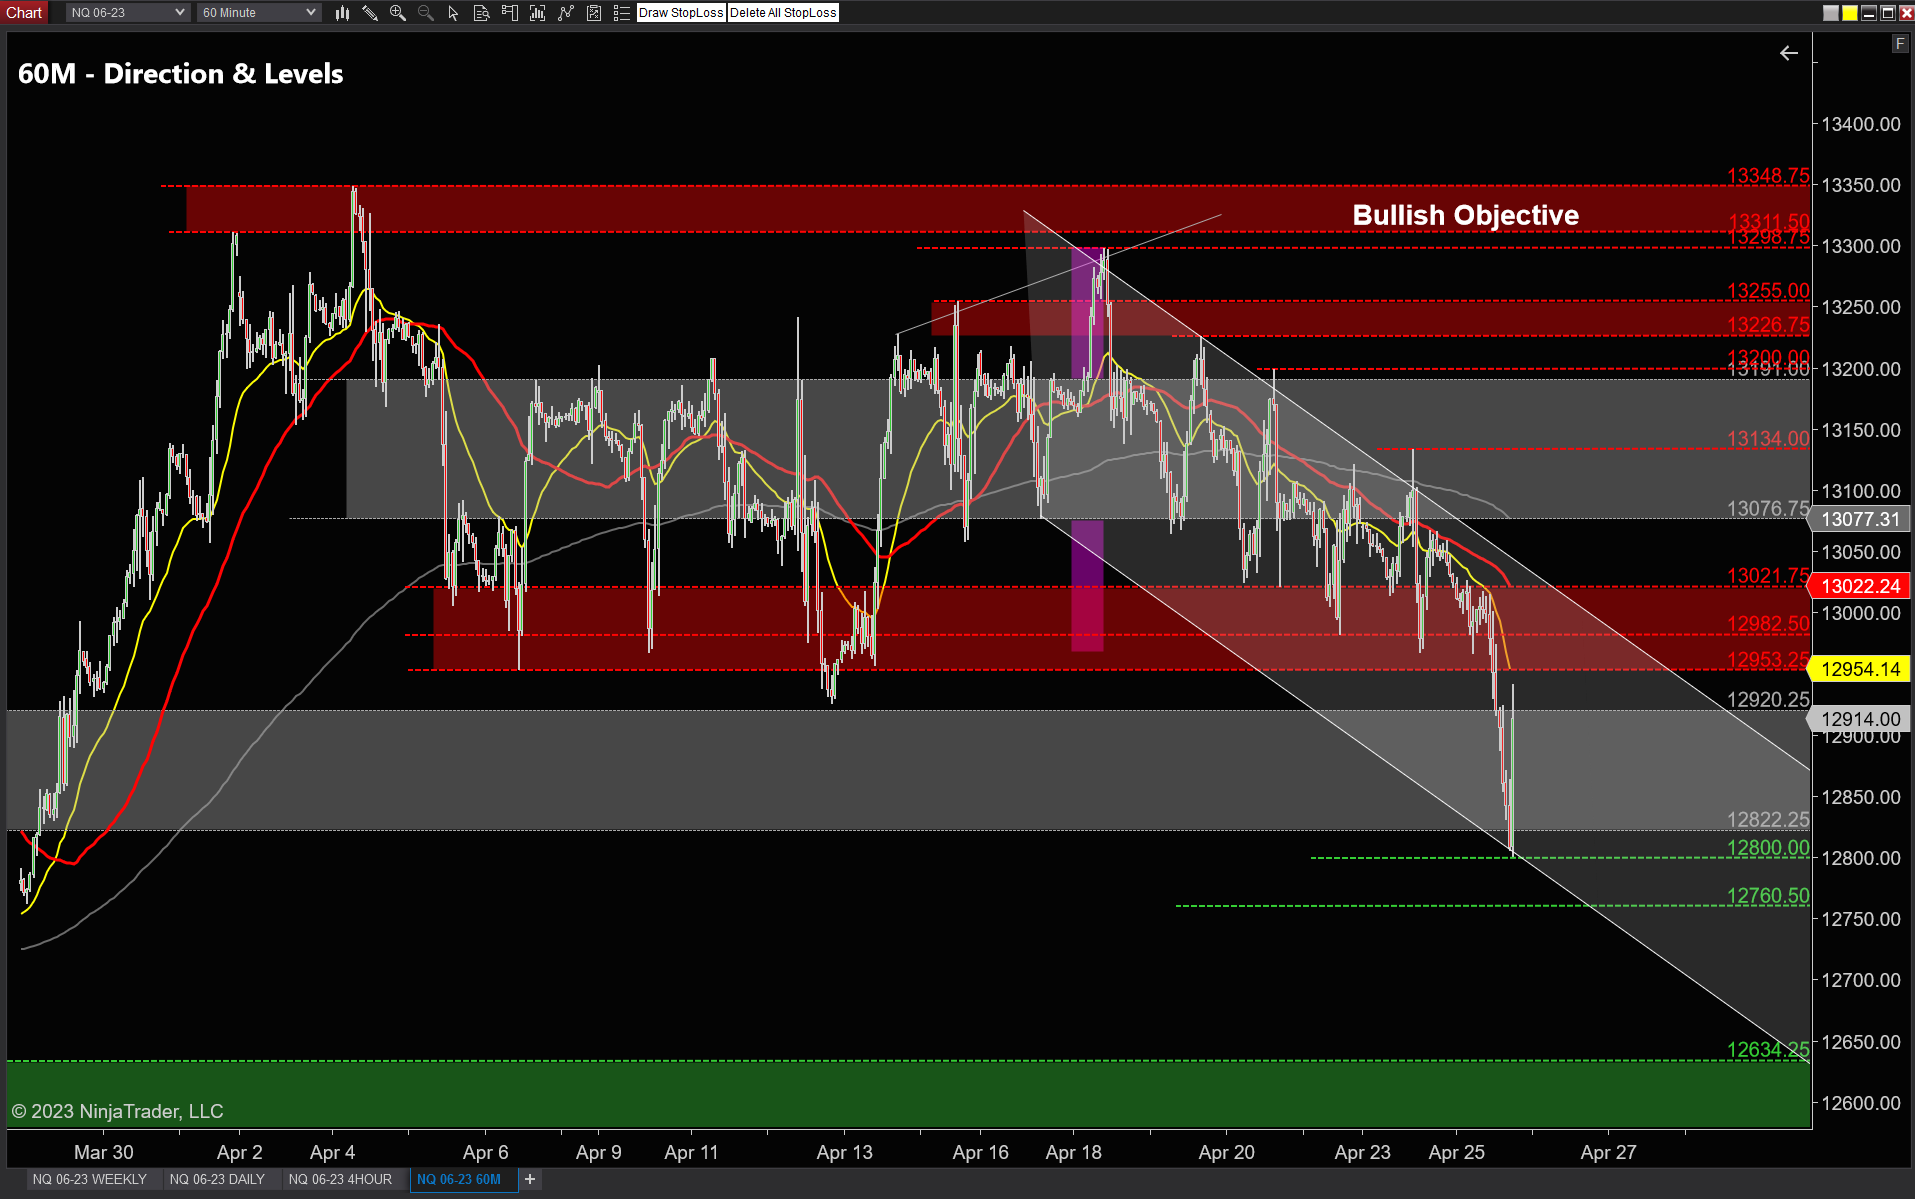The width and height of the screenshot is (1915, 1199).
Task: Click the Apr 25 date on time axis
Action: click(1457, 1153)
